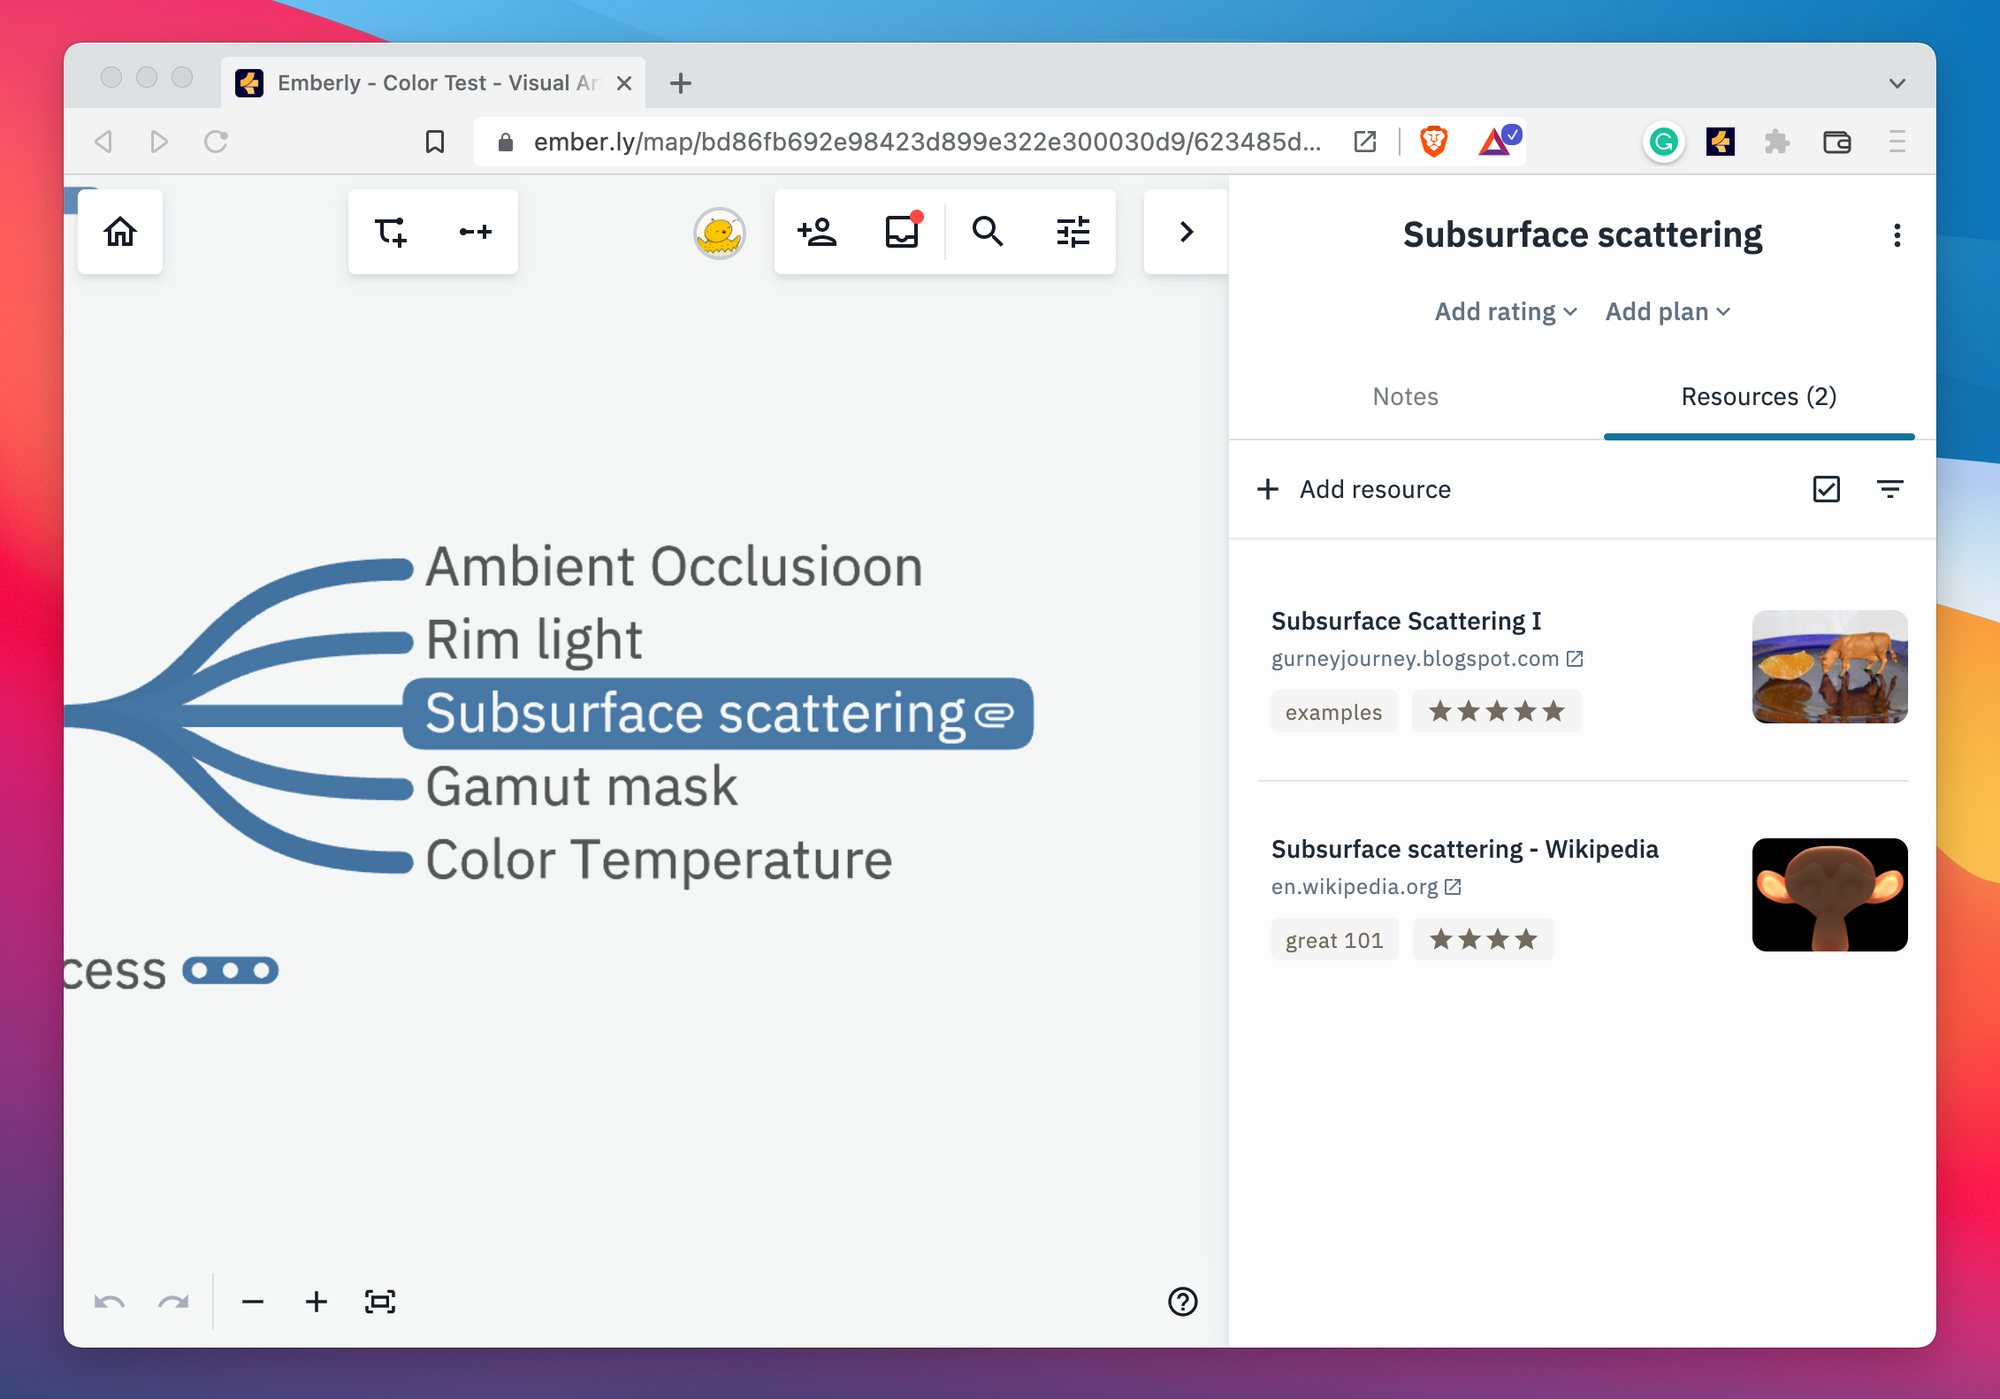Click the Subsurface Scattering I thumbnail
The height and width of the screenshot is (1399, 2000).
[1825, 665]
